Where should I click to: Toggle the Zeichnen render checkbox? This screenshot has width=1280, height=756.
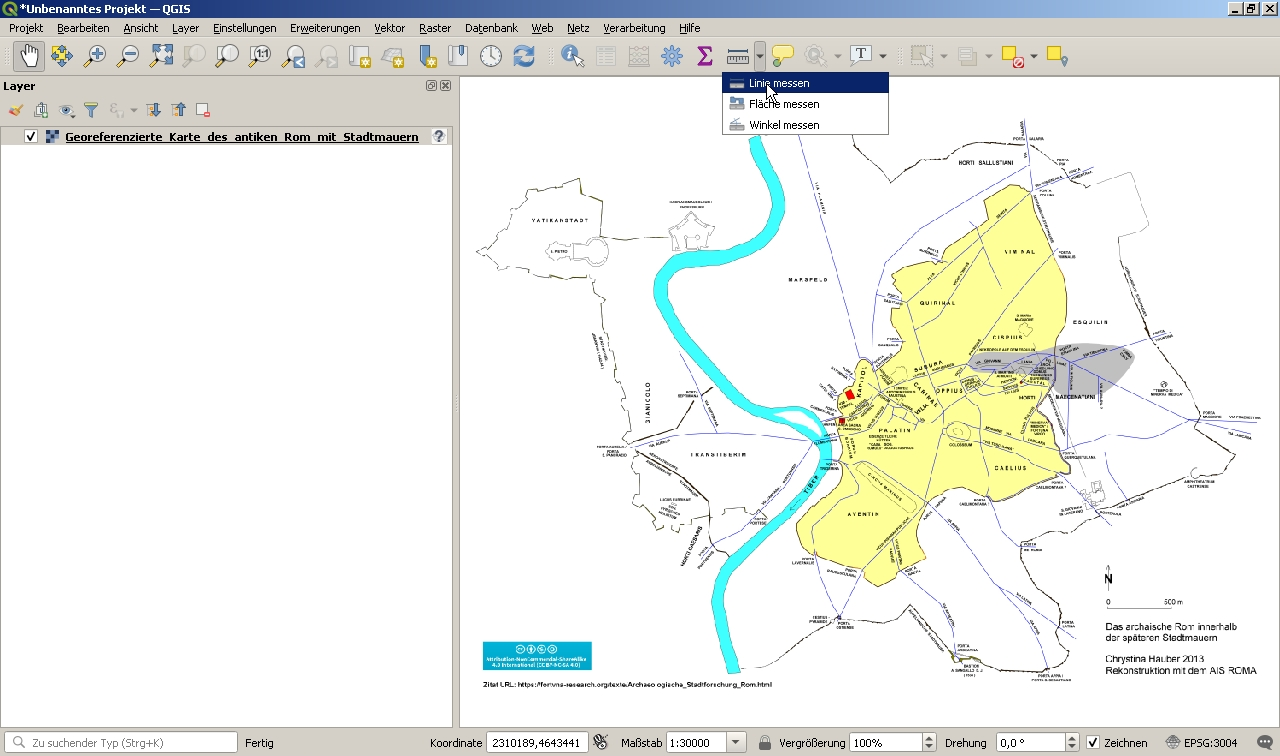tap(1093, 743)
